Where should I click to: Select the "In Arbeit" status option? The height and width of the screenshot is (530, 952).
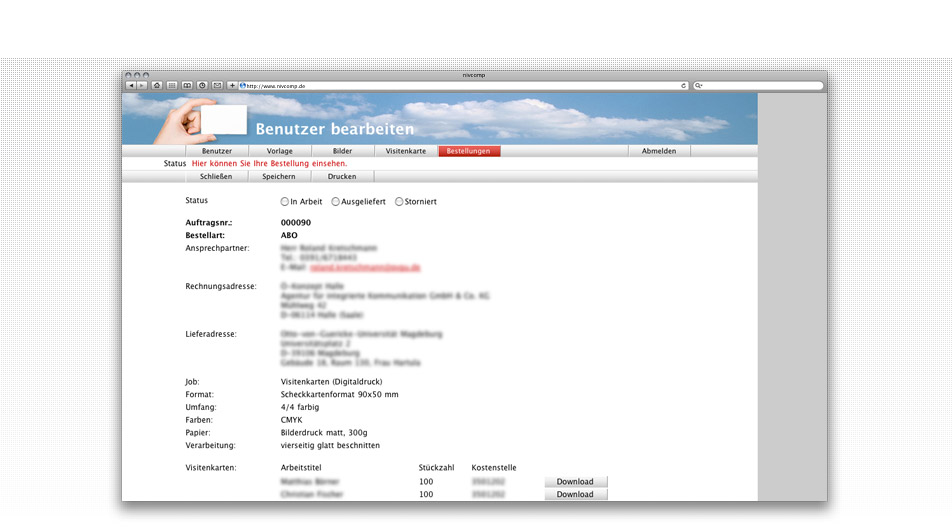285,202
